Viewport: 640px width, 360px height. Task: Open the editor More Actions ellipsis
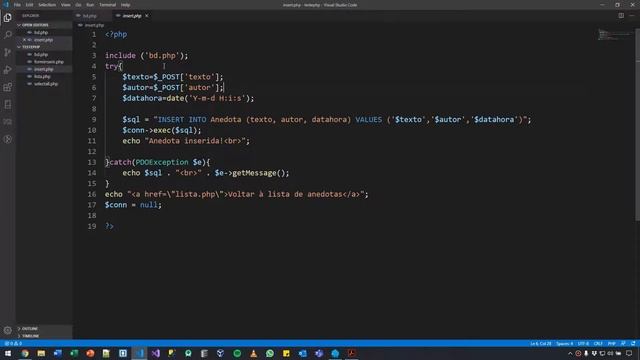(632, 16)
